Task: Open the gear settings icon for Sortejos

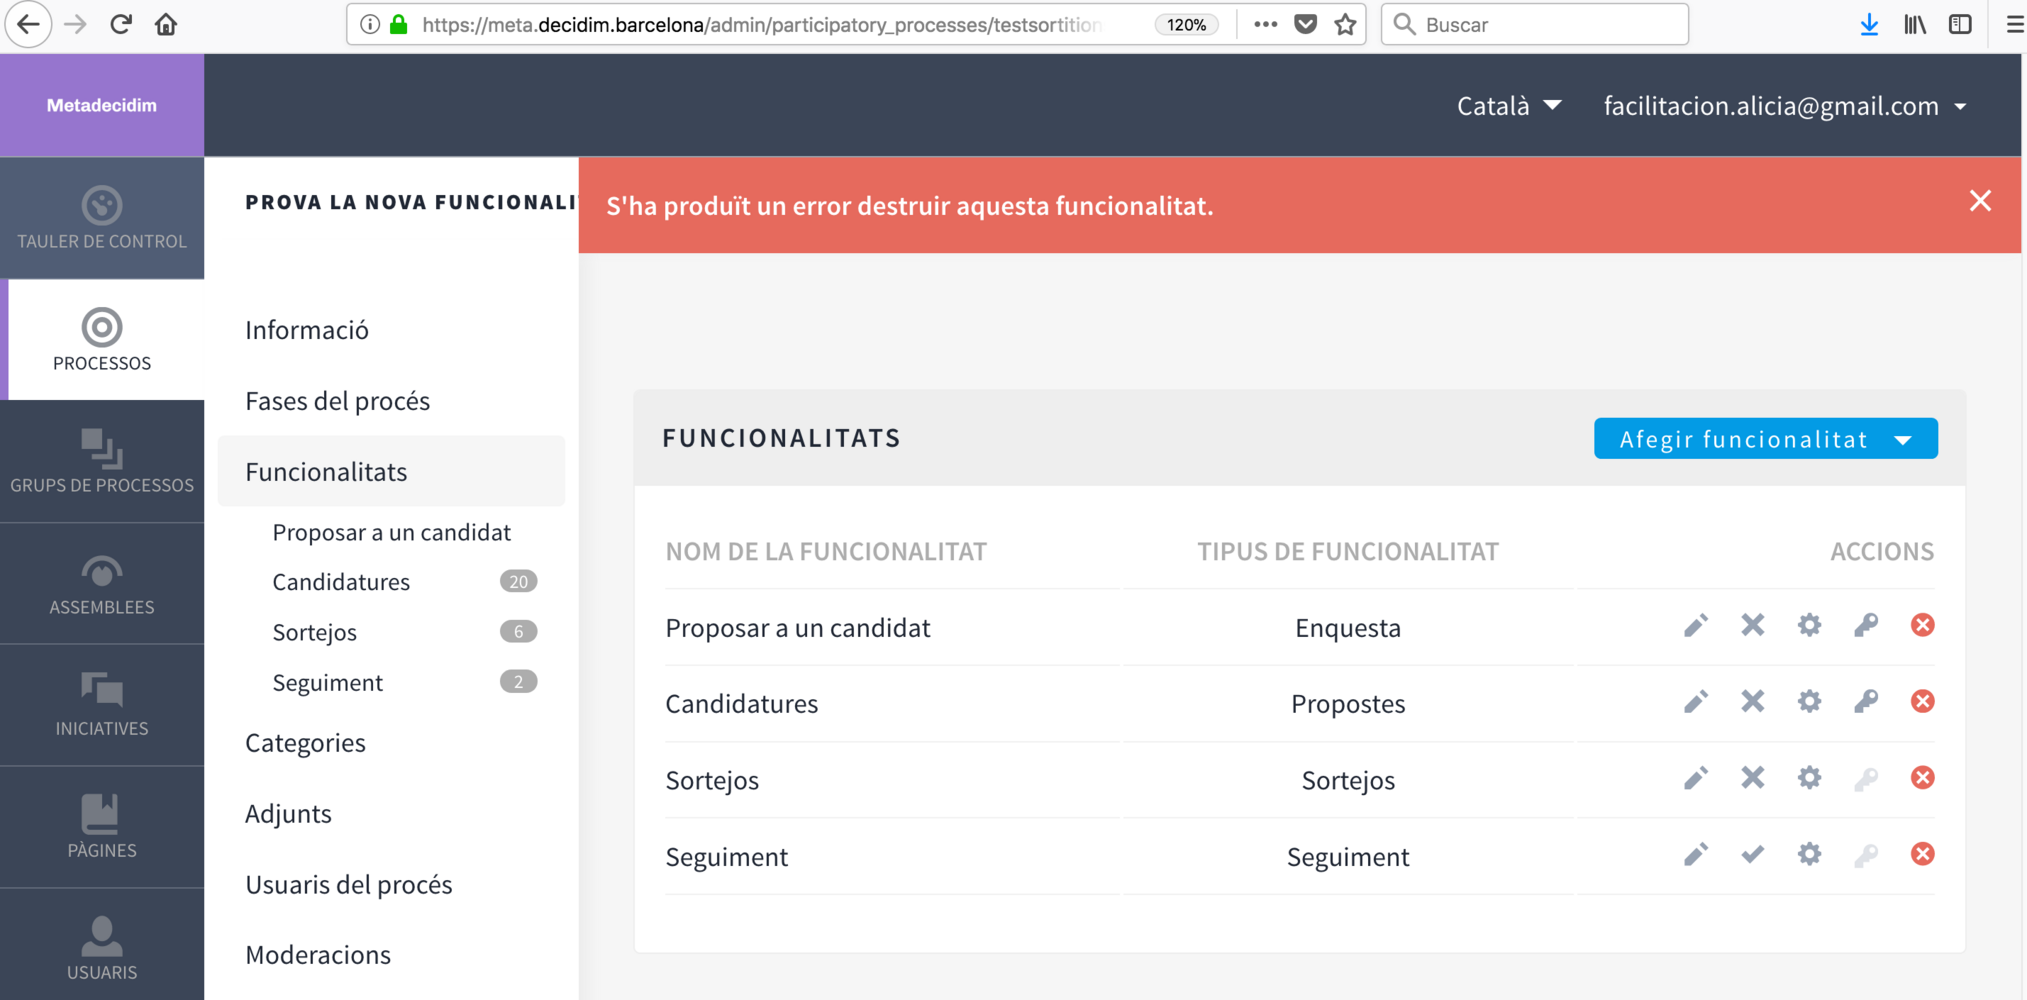Action: [x=1809, y=778]
